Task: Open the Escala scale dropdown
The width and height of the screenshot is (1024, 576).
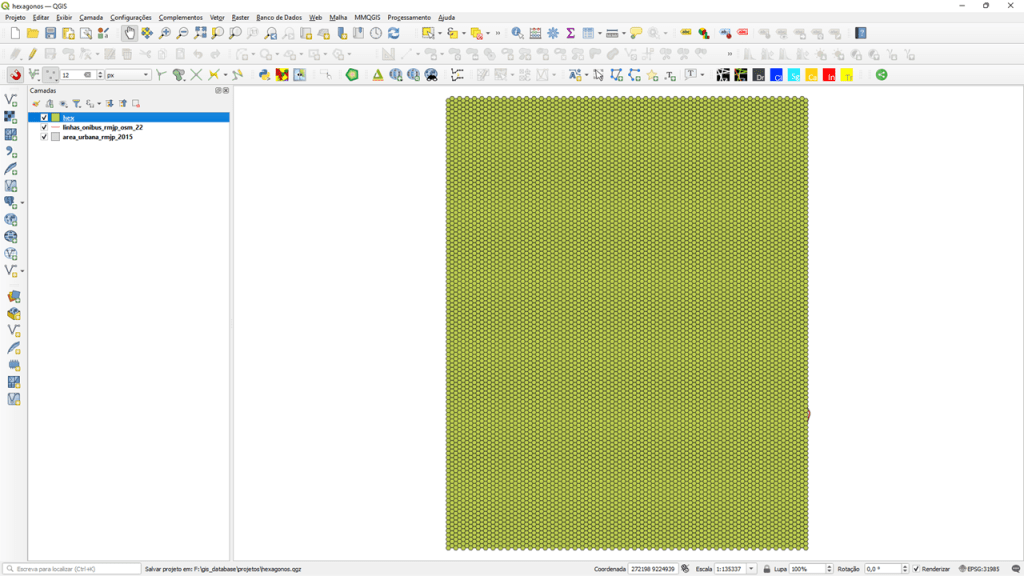Action: click(x=751, y=569)
